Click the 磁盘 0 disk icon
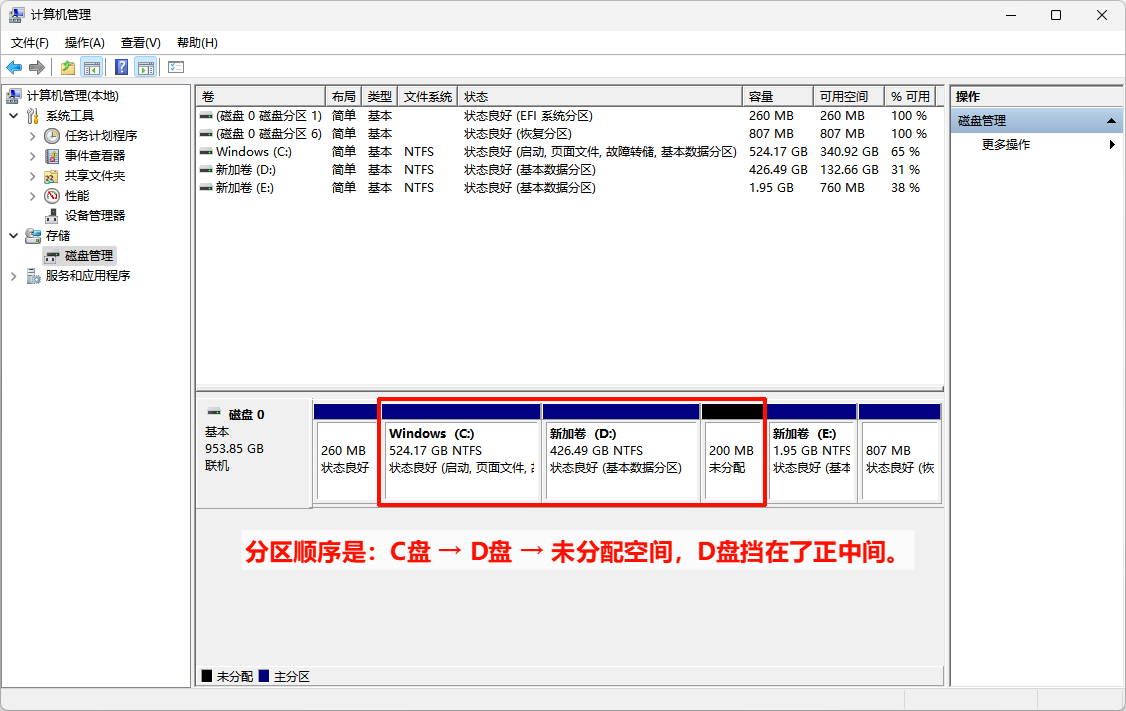This screenshot has width=1126, height=711. tap(214, 412)
